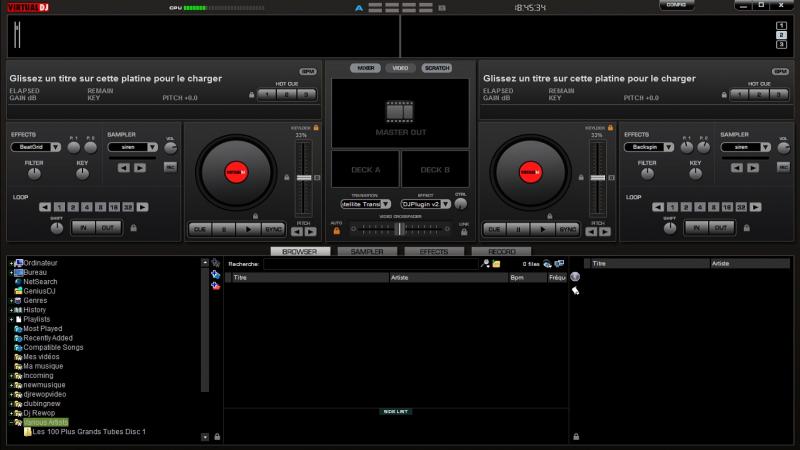Turn the right deck KEY knob
Image resolution: width=800 pixels, height=450 pixels.
[x=695, y=174]
